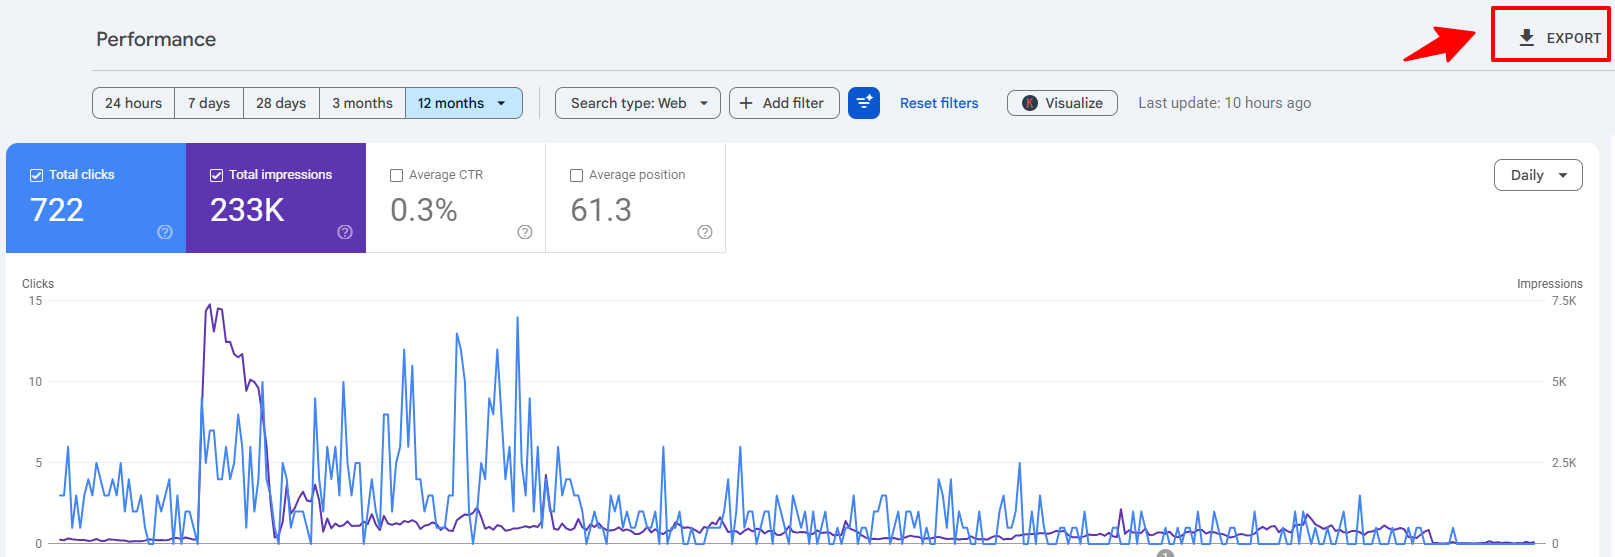Click the plus icon in Add filter
Screen dimensions: 1615x557
(746, 103)
